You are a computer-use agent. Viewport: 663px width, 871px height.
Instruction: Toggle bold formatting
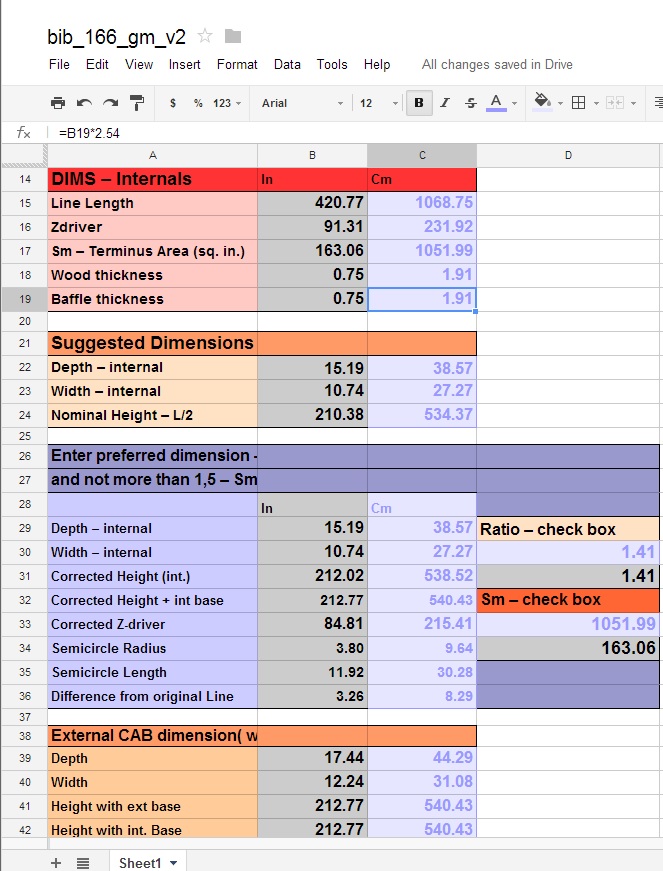[x=419, y=103]
